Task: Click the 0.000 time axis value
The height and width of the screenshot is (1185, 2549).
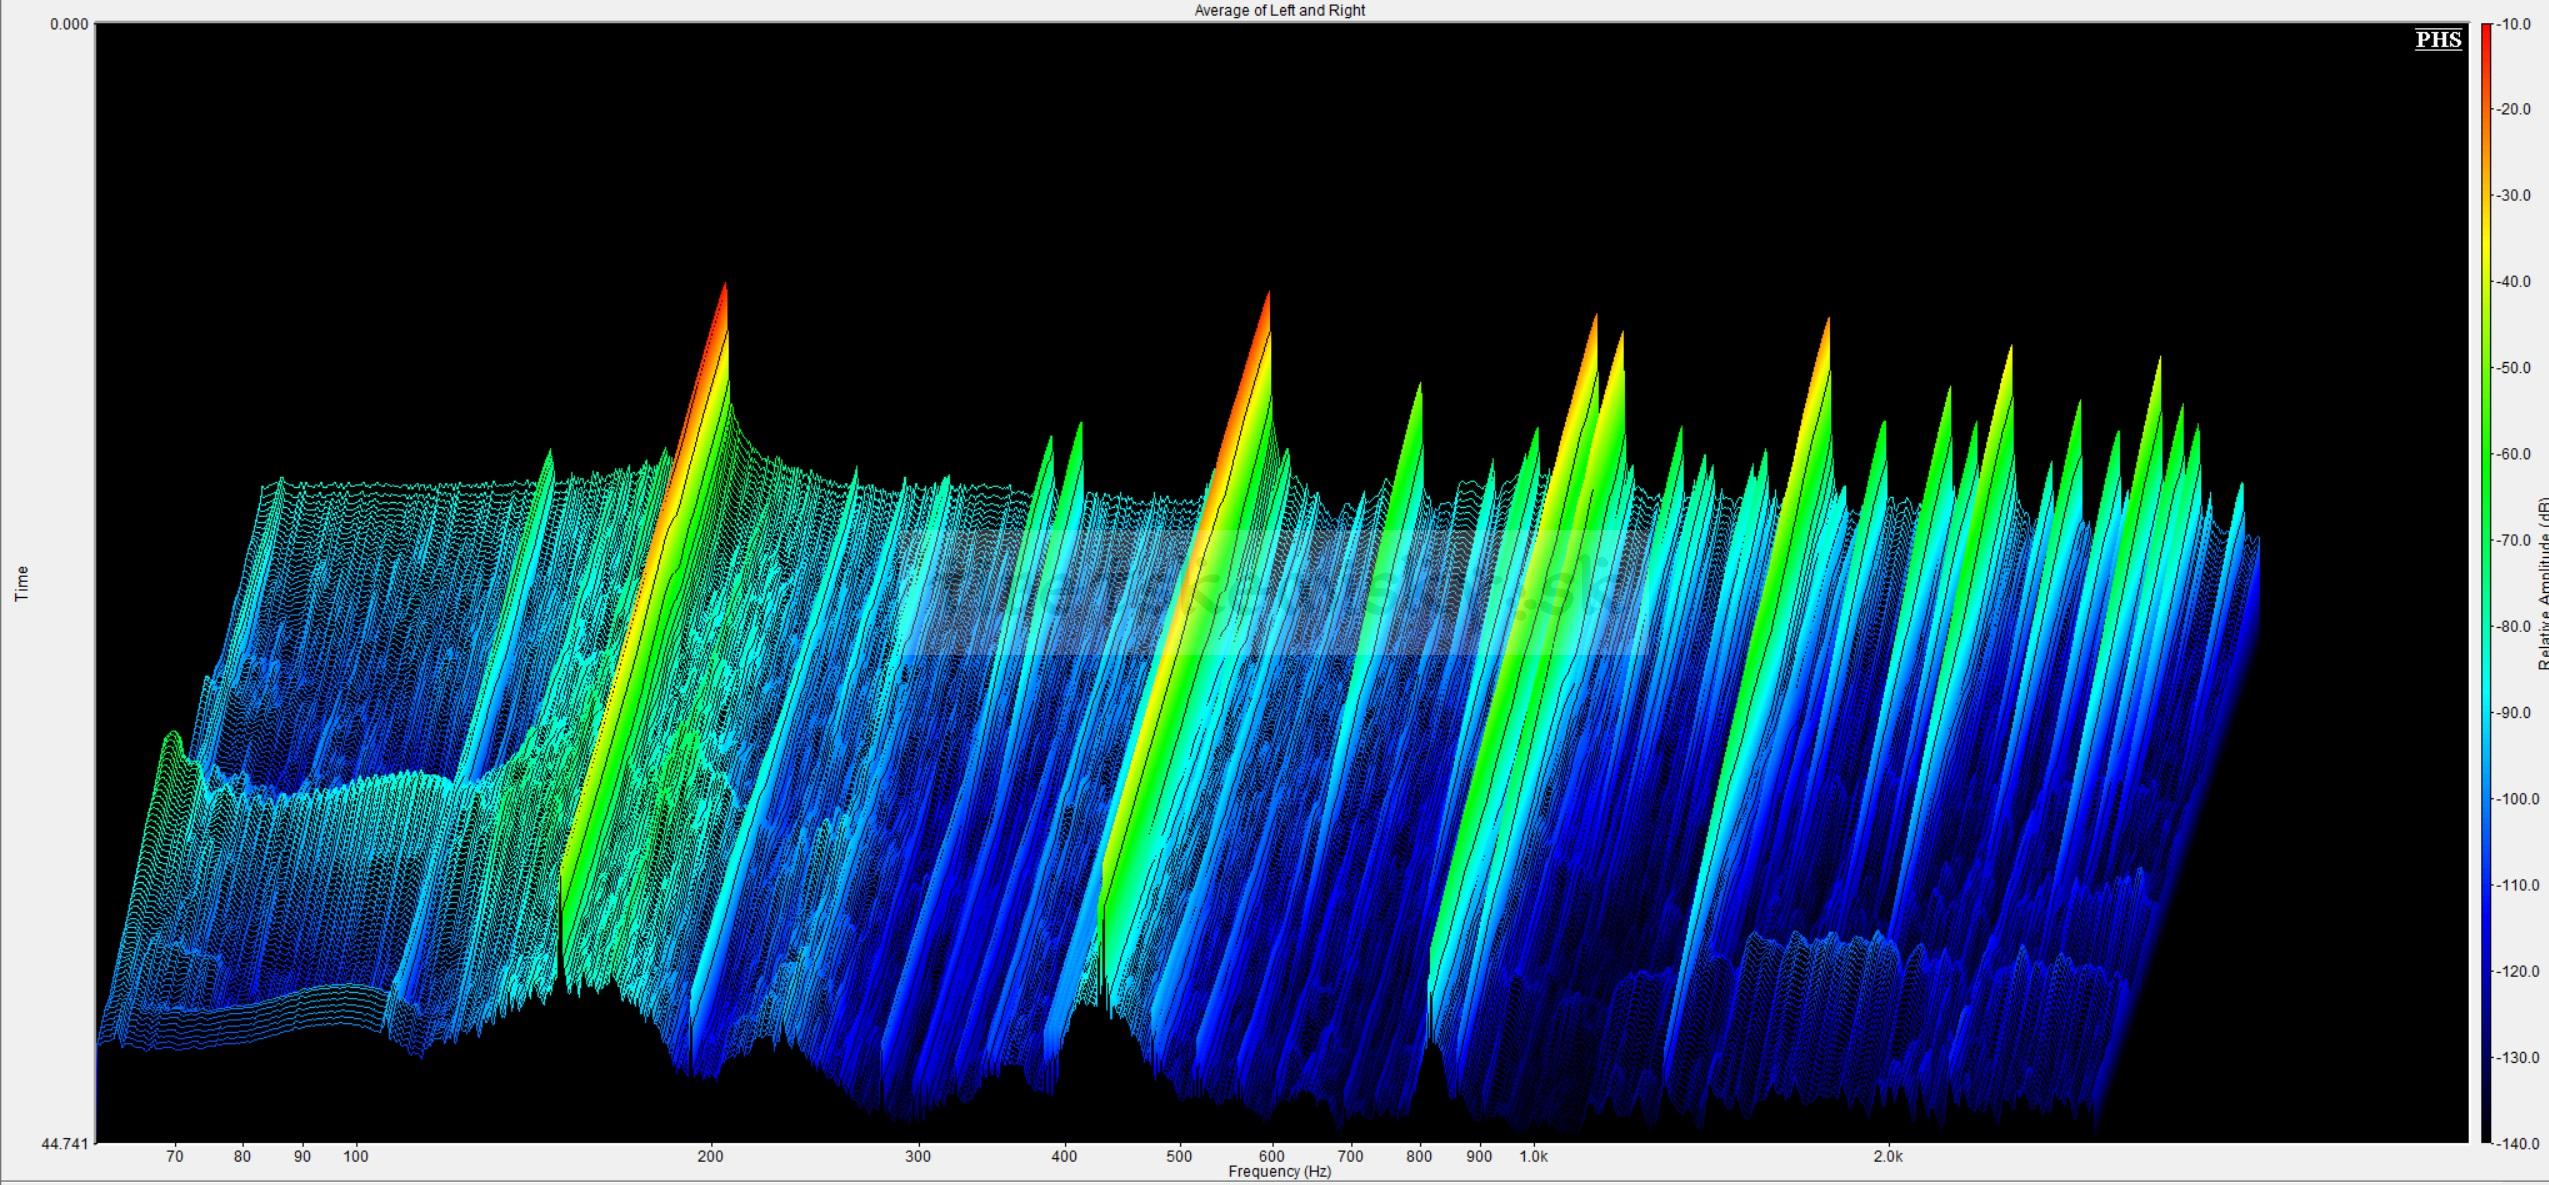Action: click(69, 24)
